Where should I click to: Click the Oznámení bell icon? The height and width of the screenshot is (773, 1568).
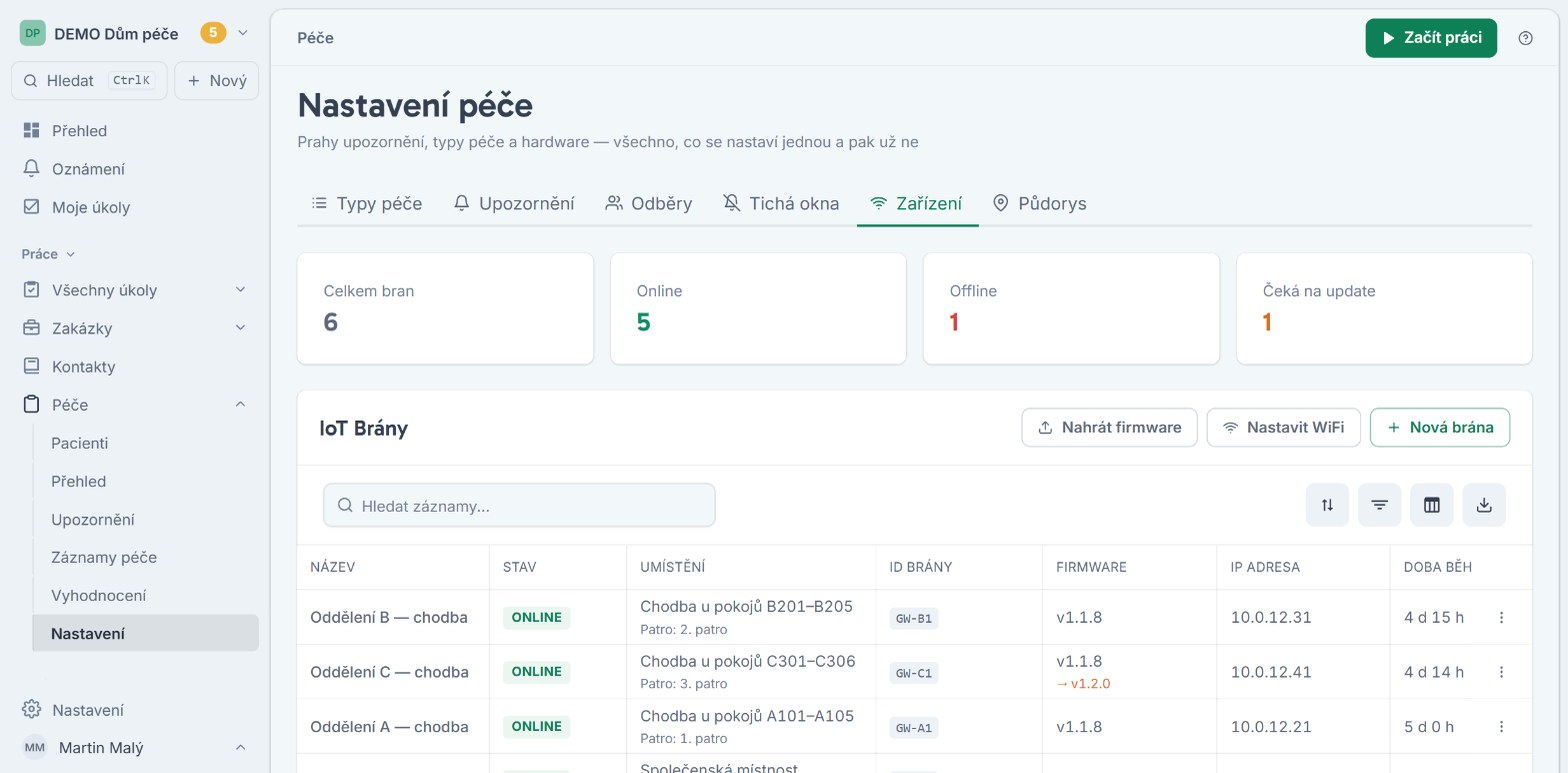[x=31, y=169]
